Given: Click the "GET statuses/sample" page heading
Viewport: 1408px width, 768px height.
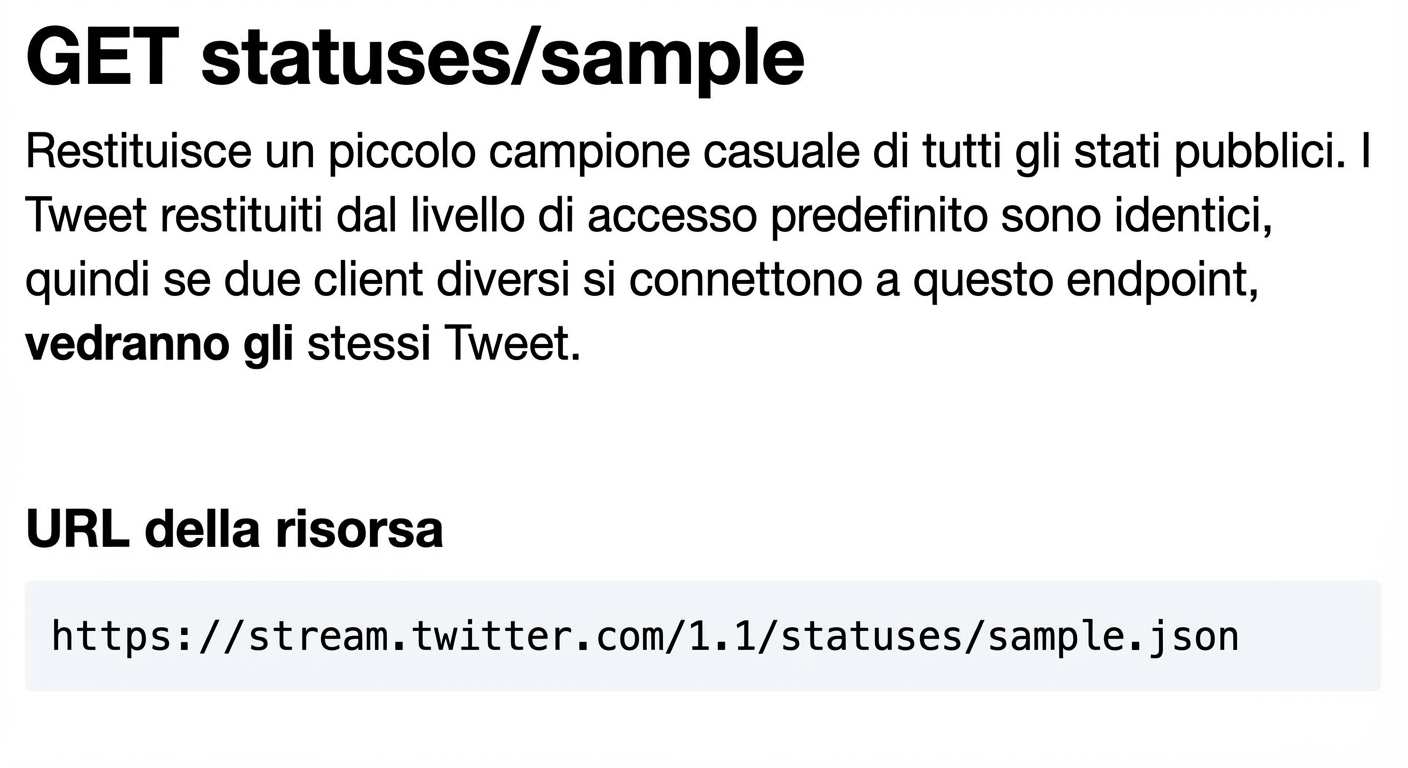Looking at the screenshot, I should pyautogui.click(x=414, y=58).
